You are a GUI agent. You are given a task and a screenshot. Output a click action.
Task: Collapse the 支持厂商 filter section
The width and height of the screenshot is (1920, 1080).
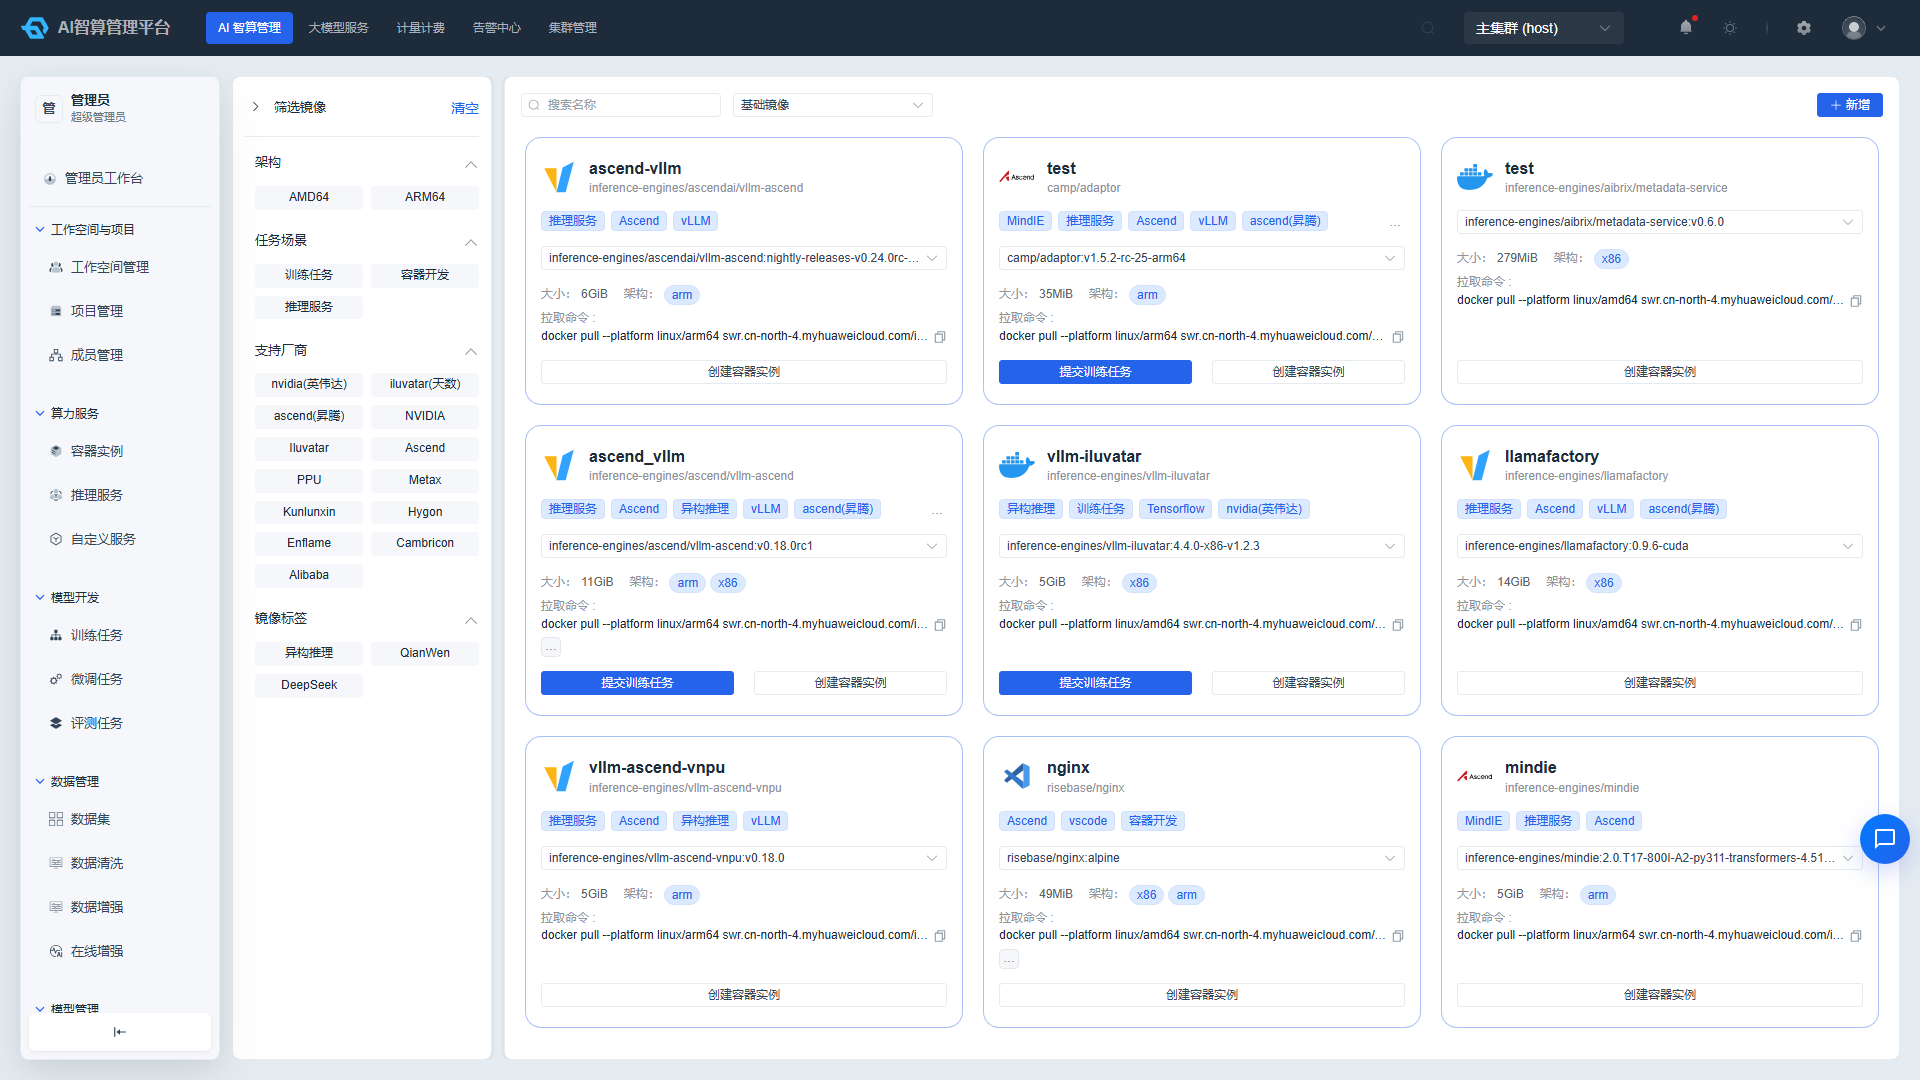coord(471,352)
